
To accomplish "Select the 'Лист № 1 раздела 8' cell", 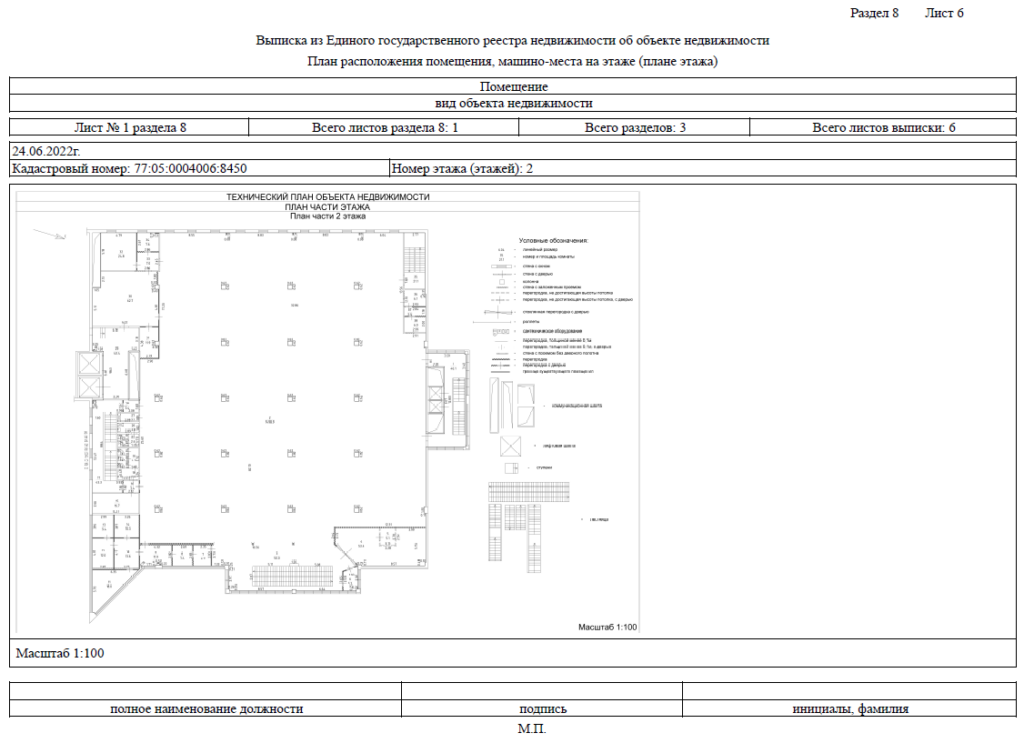I will [130, 128].
